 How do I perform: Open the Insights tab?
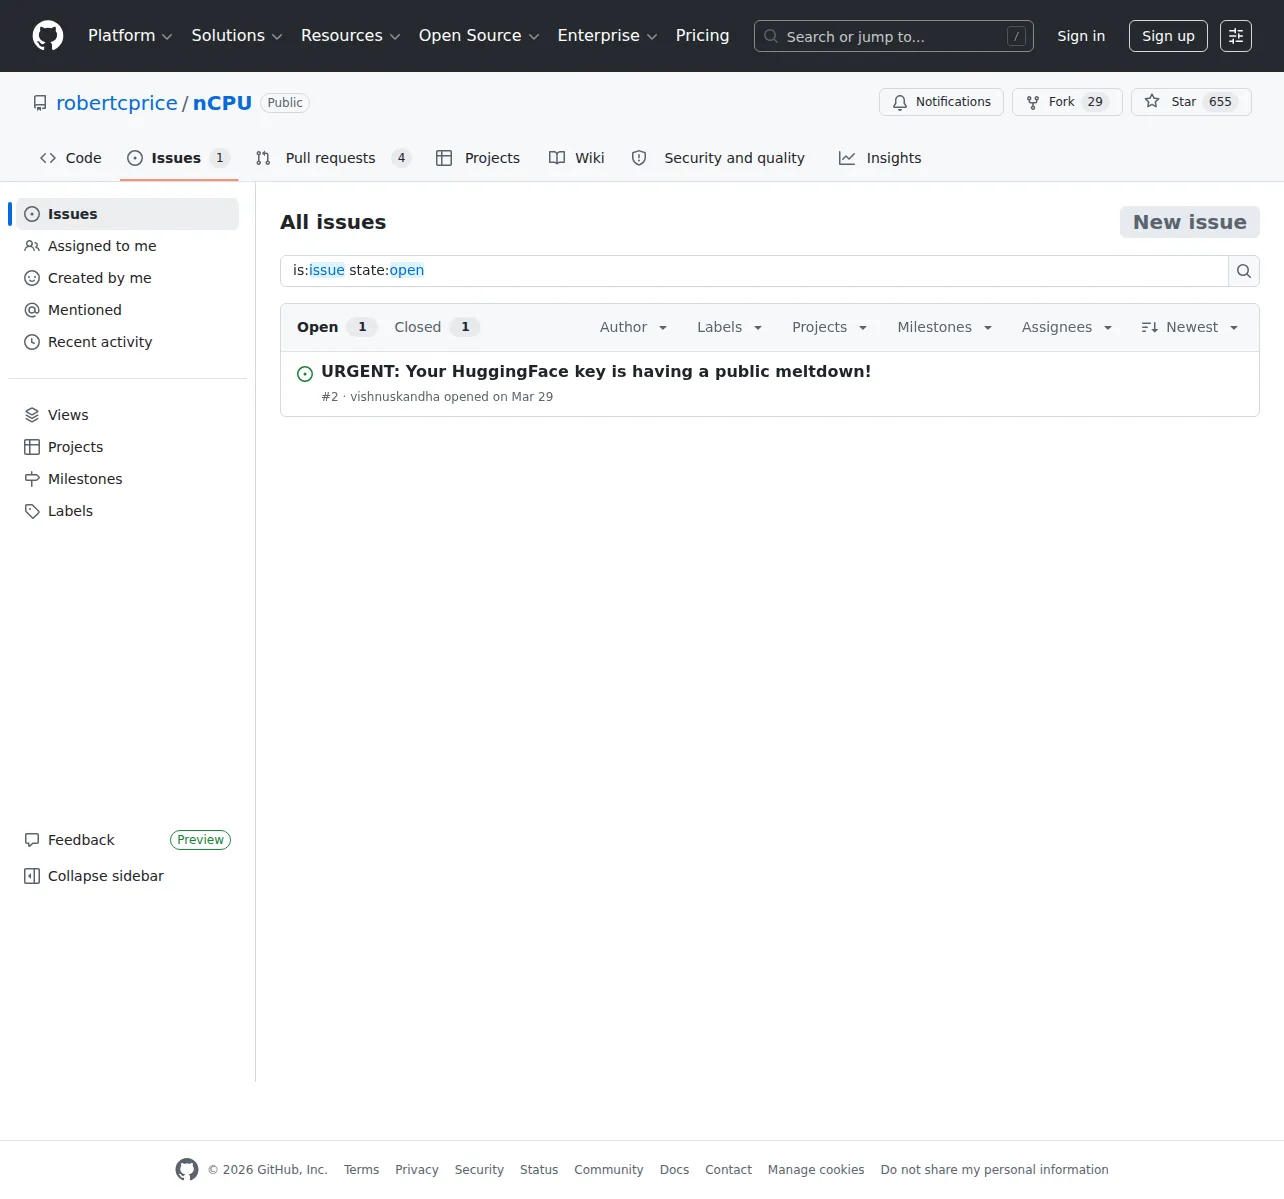(880, 158)
